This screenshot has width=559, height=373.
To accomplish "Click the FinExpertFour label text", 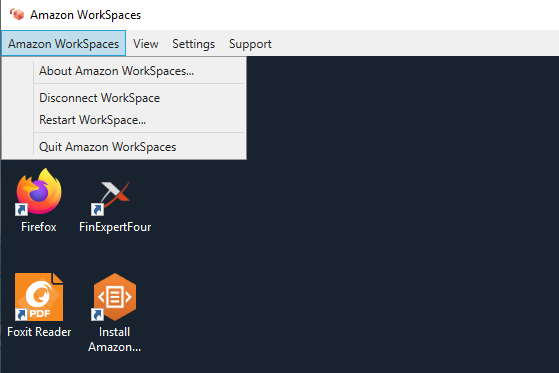I will coord(115,227).
